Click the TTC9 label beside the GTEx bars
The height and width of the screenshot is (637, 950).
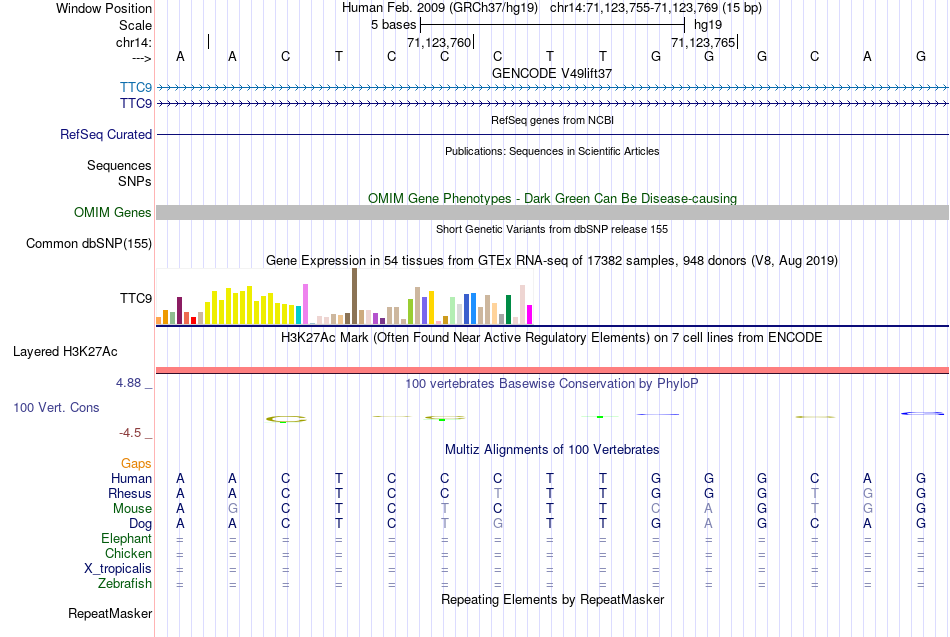tap(136, 298)
